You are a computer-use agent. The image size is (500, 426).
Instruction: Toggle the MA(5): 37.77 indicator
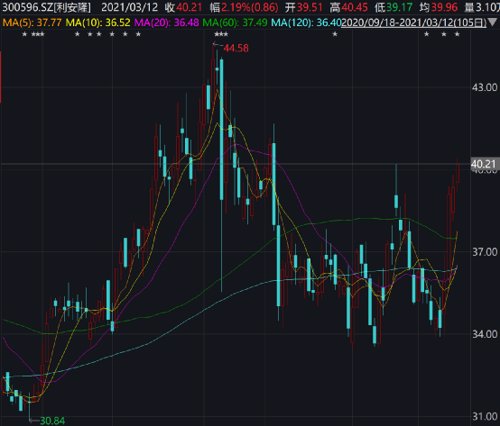coord(32,23)
